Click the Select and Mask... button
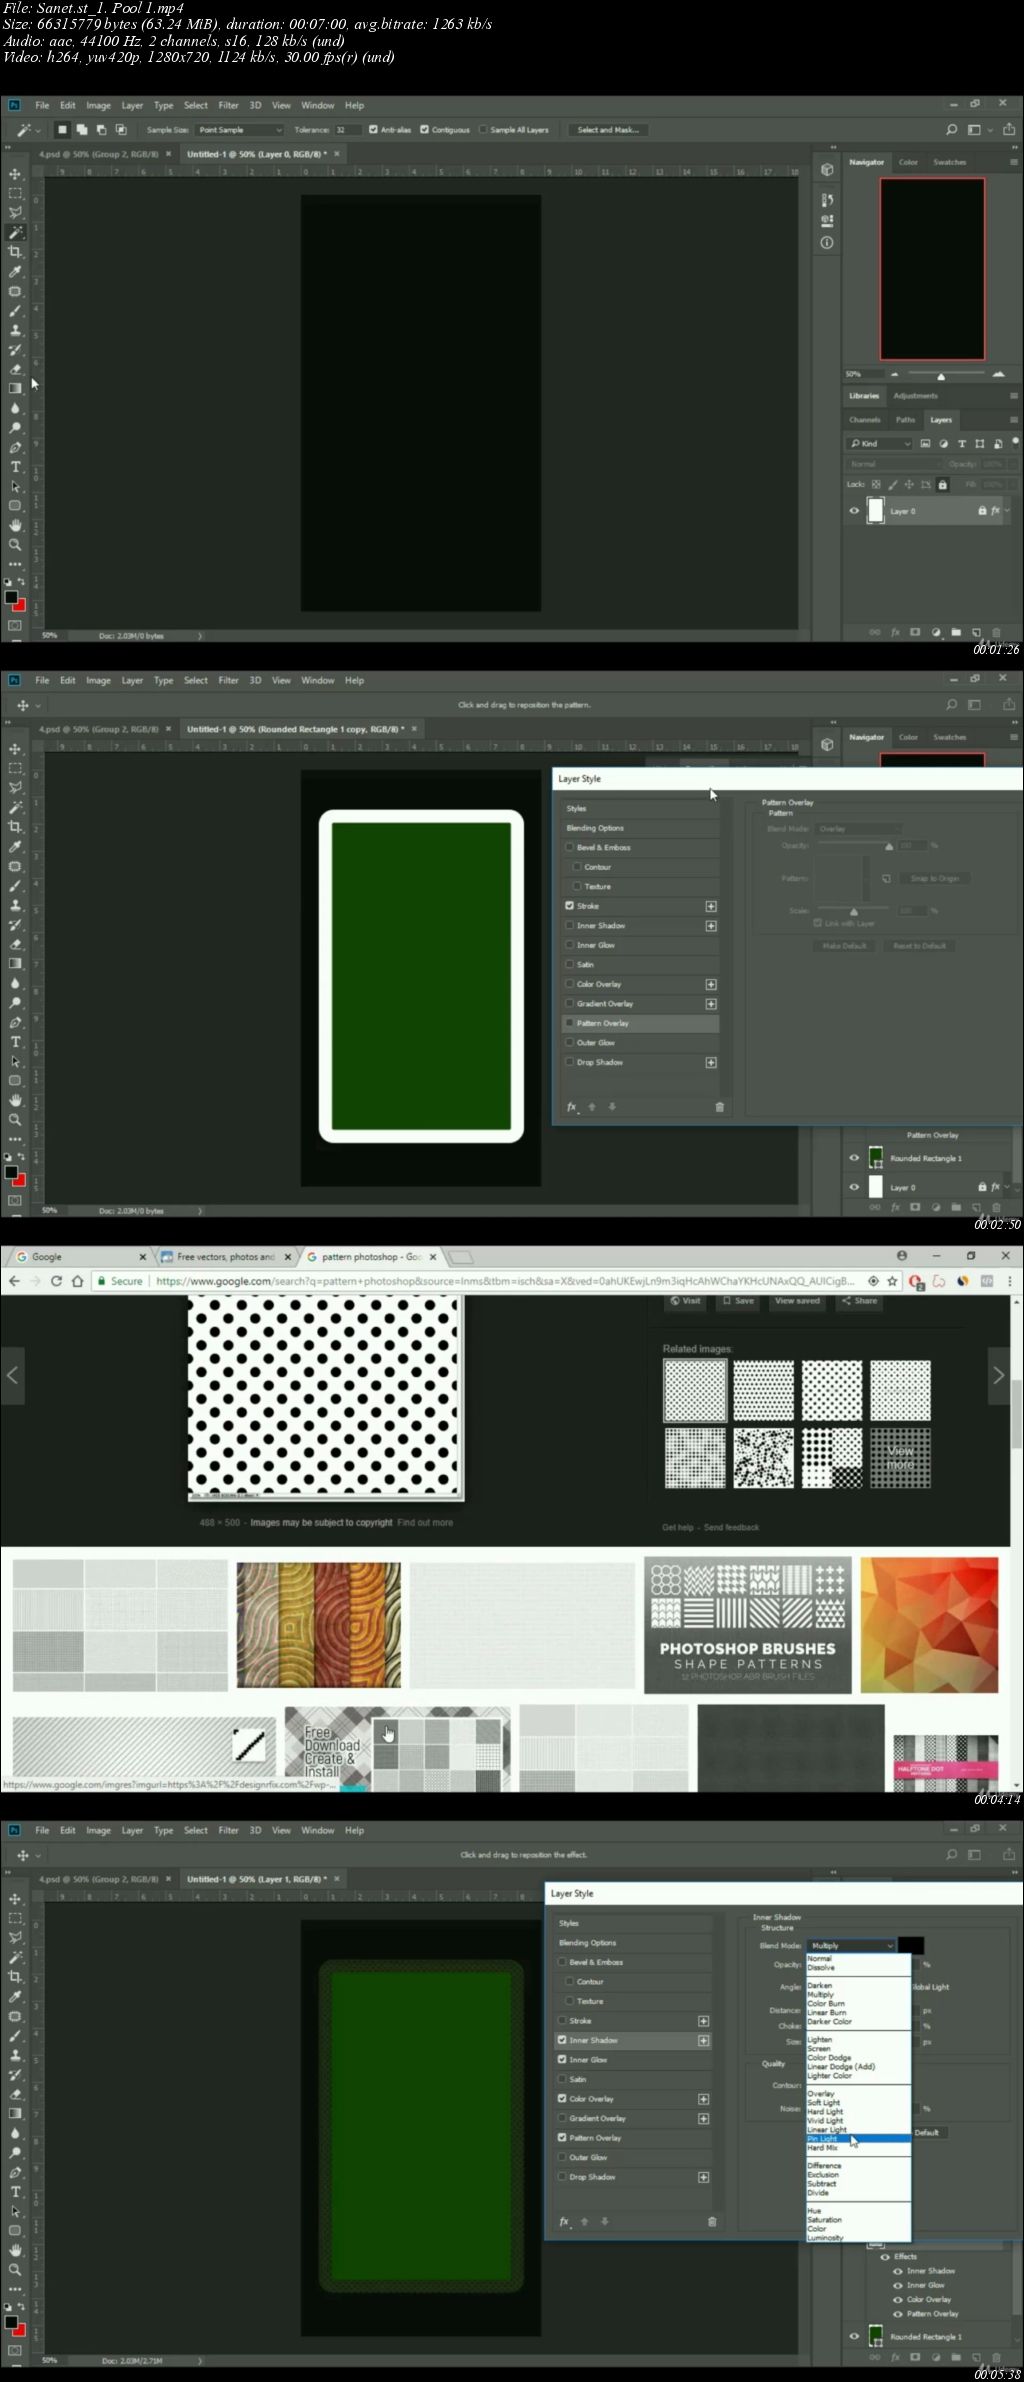 (x=608, y=130)
